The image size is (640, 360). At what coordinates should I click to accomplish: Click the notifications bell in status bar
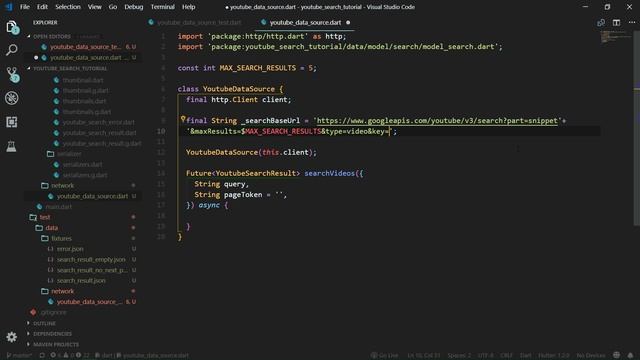pyautogui.click(x=630, y=355)
